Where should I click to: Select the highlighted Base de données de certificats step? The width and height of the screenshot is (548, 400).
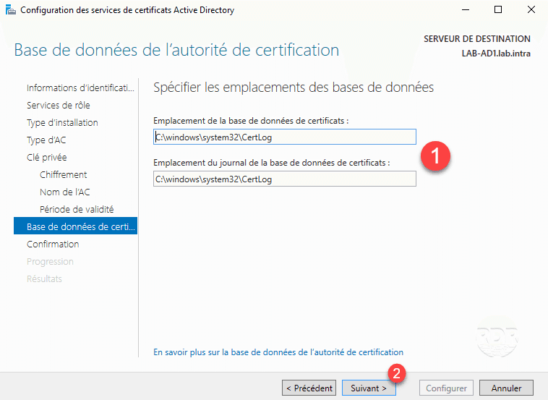(75, 226)
